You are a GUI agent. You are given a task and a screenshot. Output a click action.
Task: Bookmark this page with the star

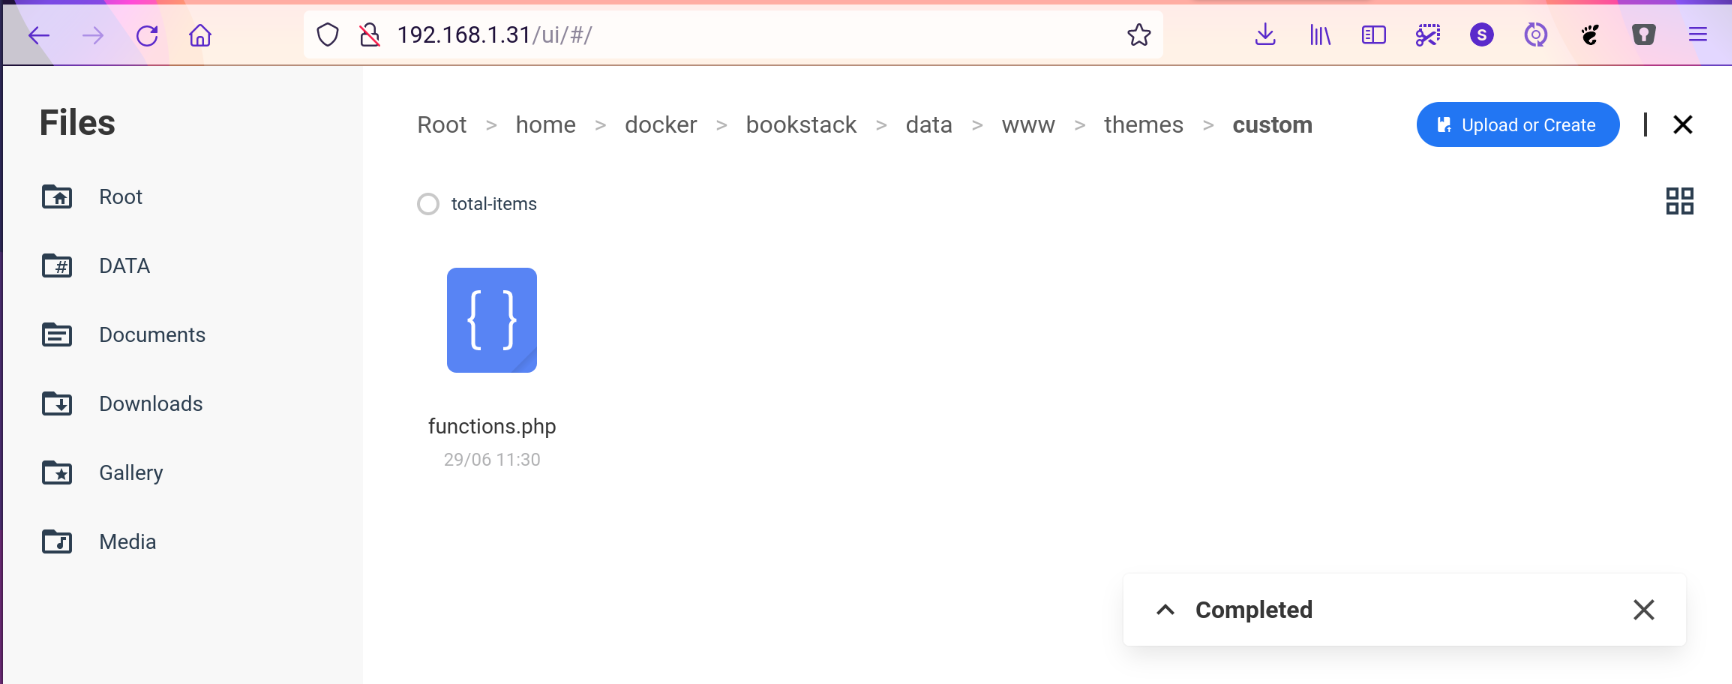[x=1139, y=34]
